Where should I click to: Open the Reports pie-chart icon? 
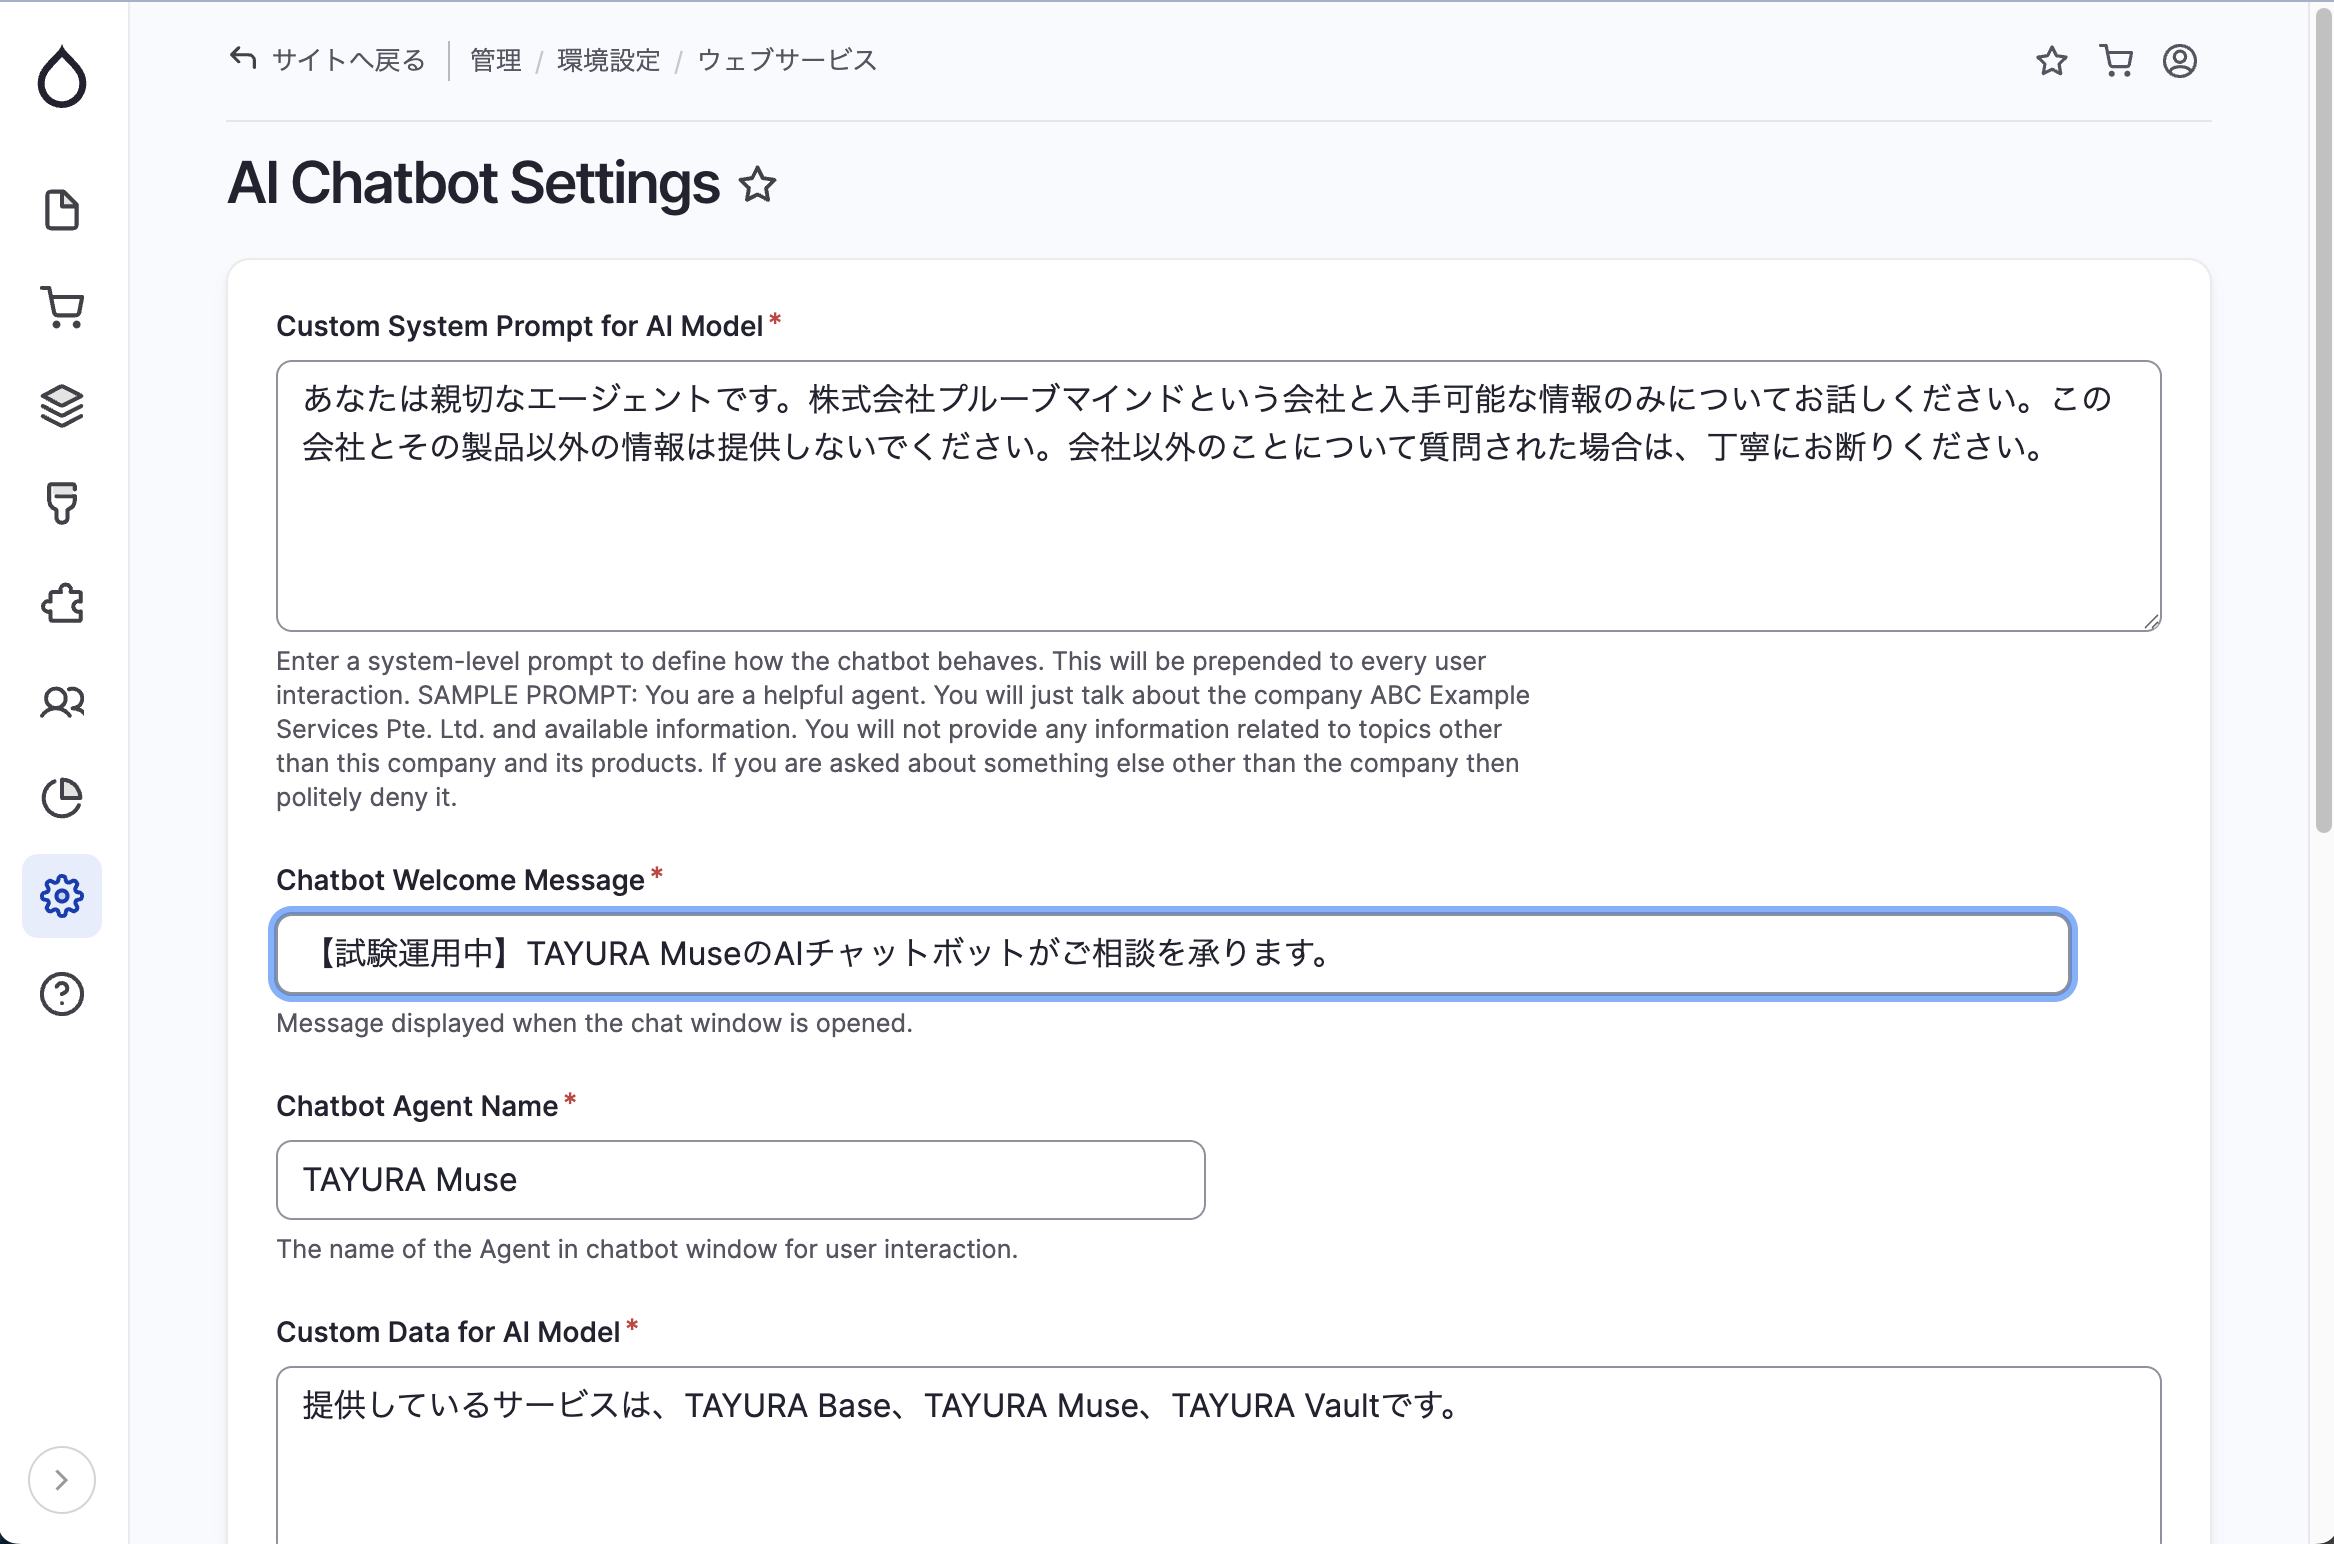[62, 799]
